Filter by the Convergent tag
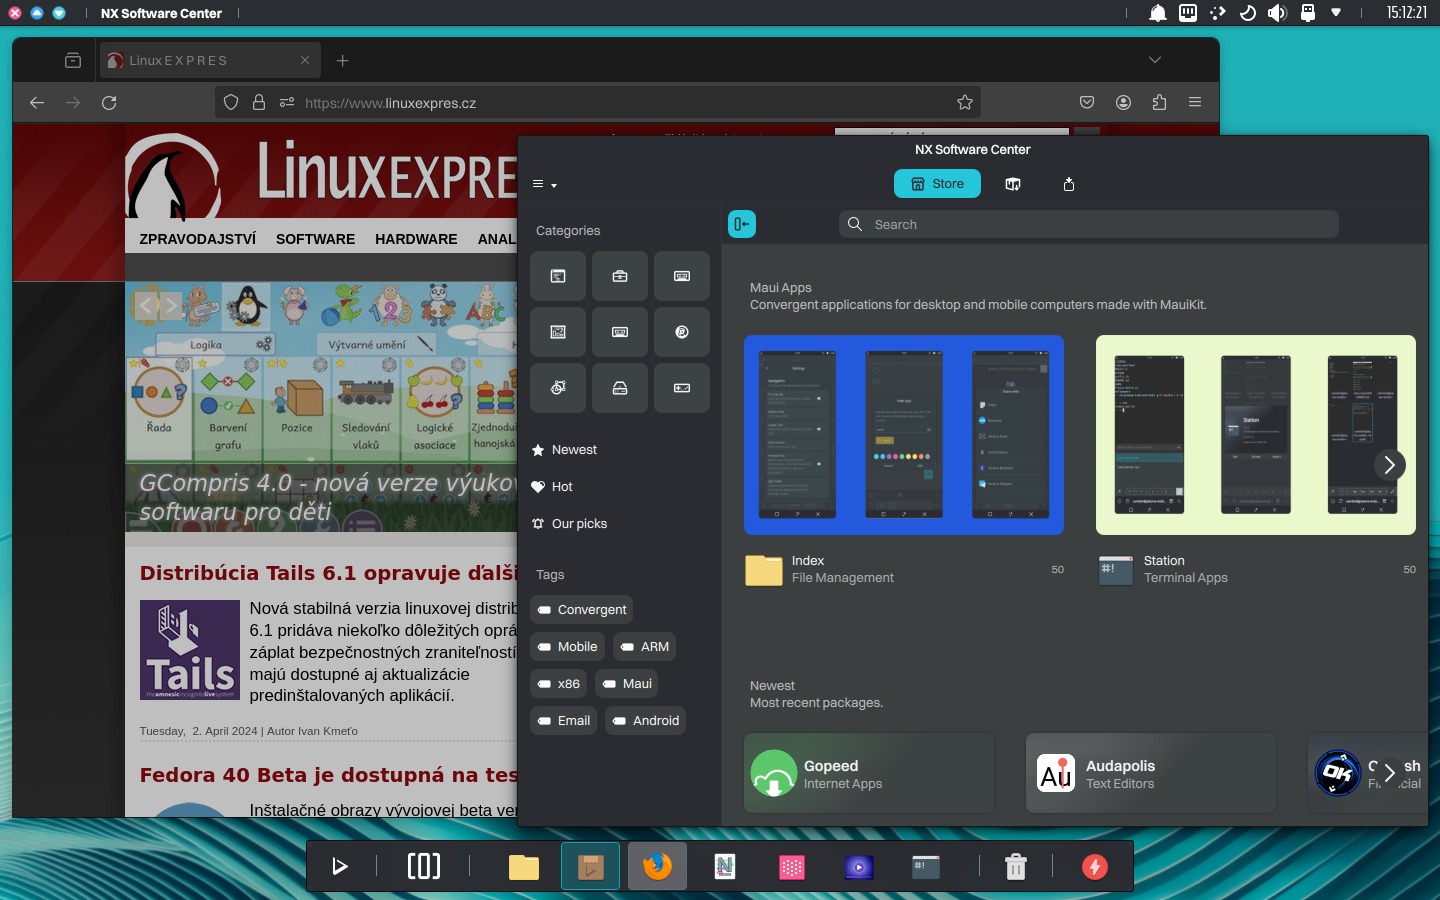This screenshot has height=900, width=1440. pyautogui.click(x=581, y=610)
